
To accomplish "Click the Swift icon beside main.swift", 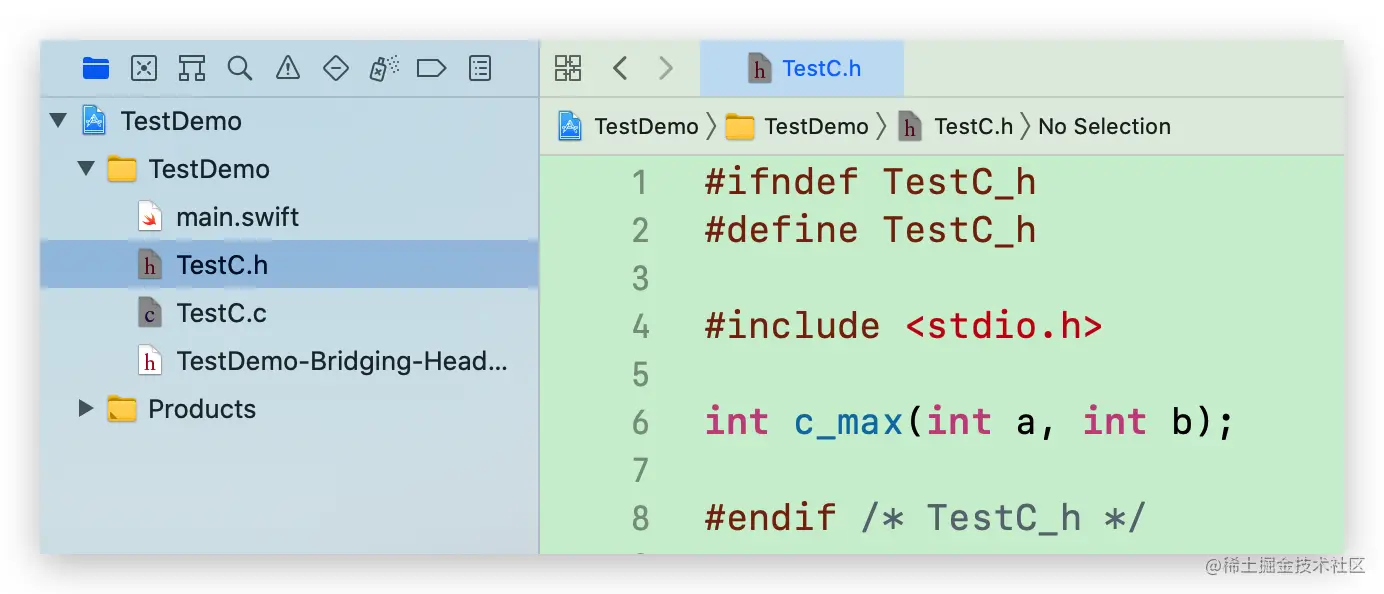I will (150, 217).
